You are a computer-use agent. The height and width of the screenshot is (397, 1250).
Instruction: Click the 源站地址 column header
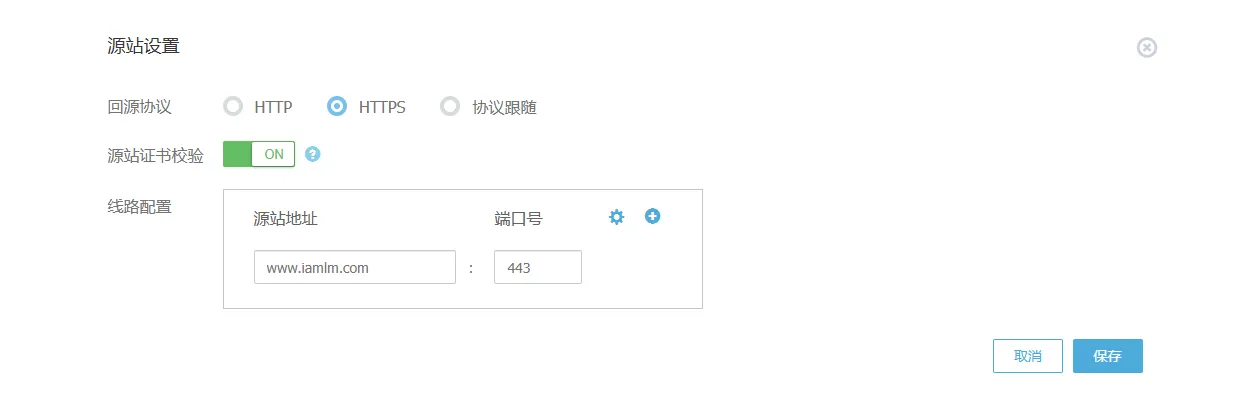point(286,218)
